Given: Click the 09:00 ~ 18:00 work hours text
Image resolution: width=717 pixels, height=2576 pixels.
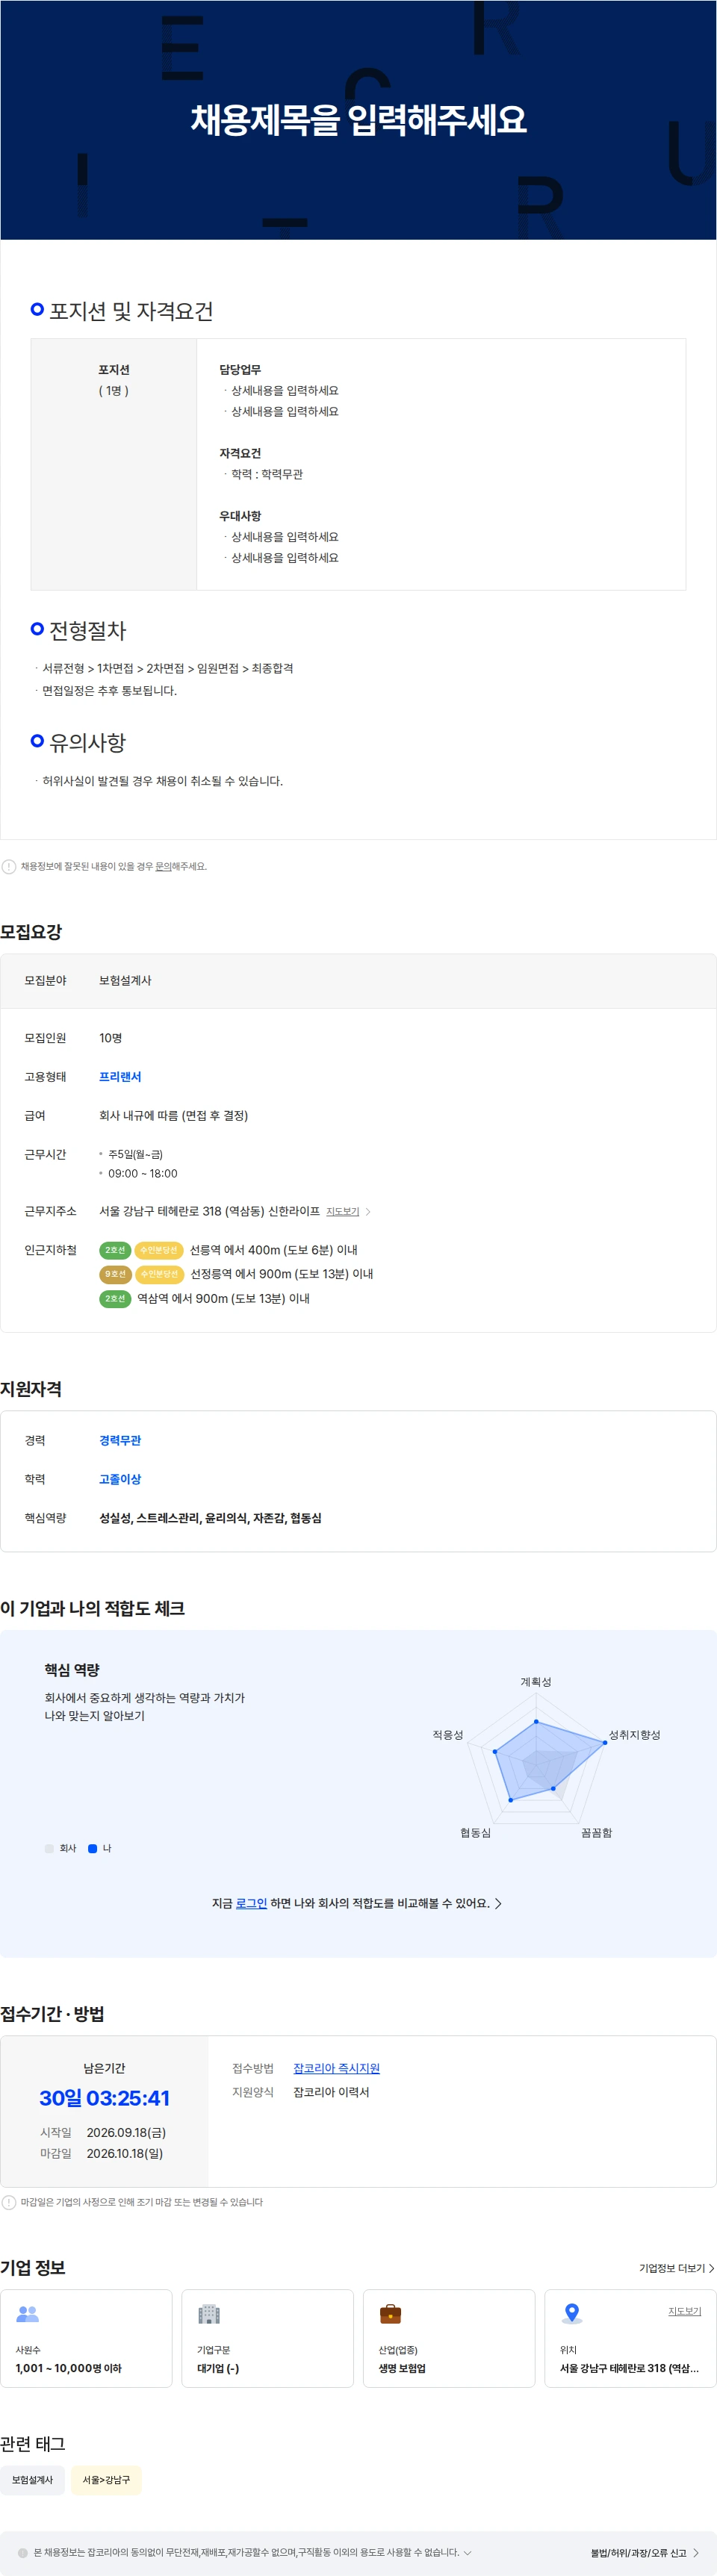Looking at the screenshot, I should tap(143, 1174).
